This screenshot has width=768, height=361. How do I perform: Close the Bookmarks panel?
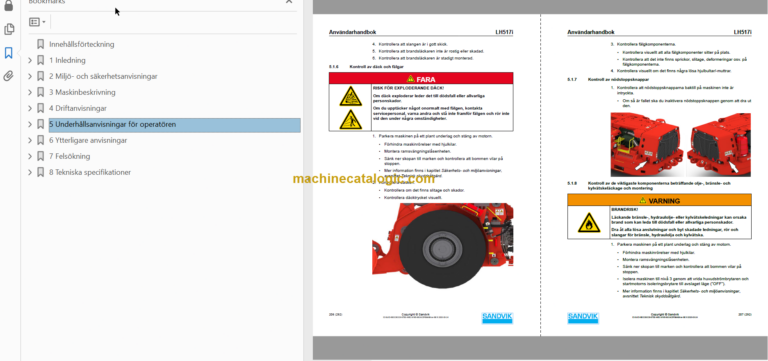[289, 2]
